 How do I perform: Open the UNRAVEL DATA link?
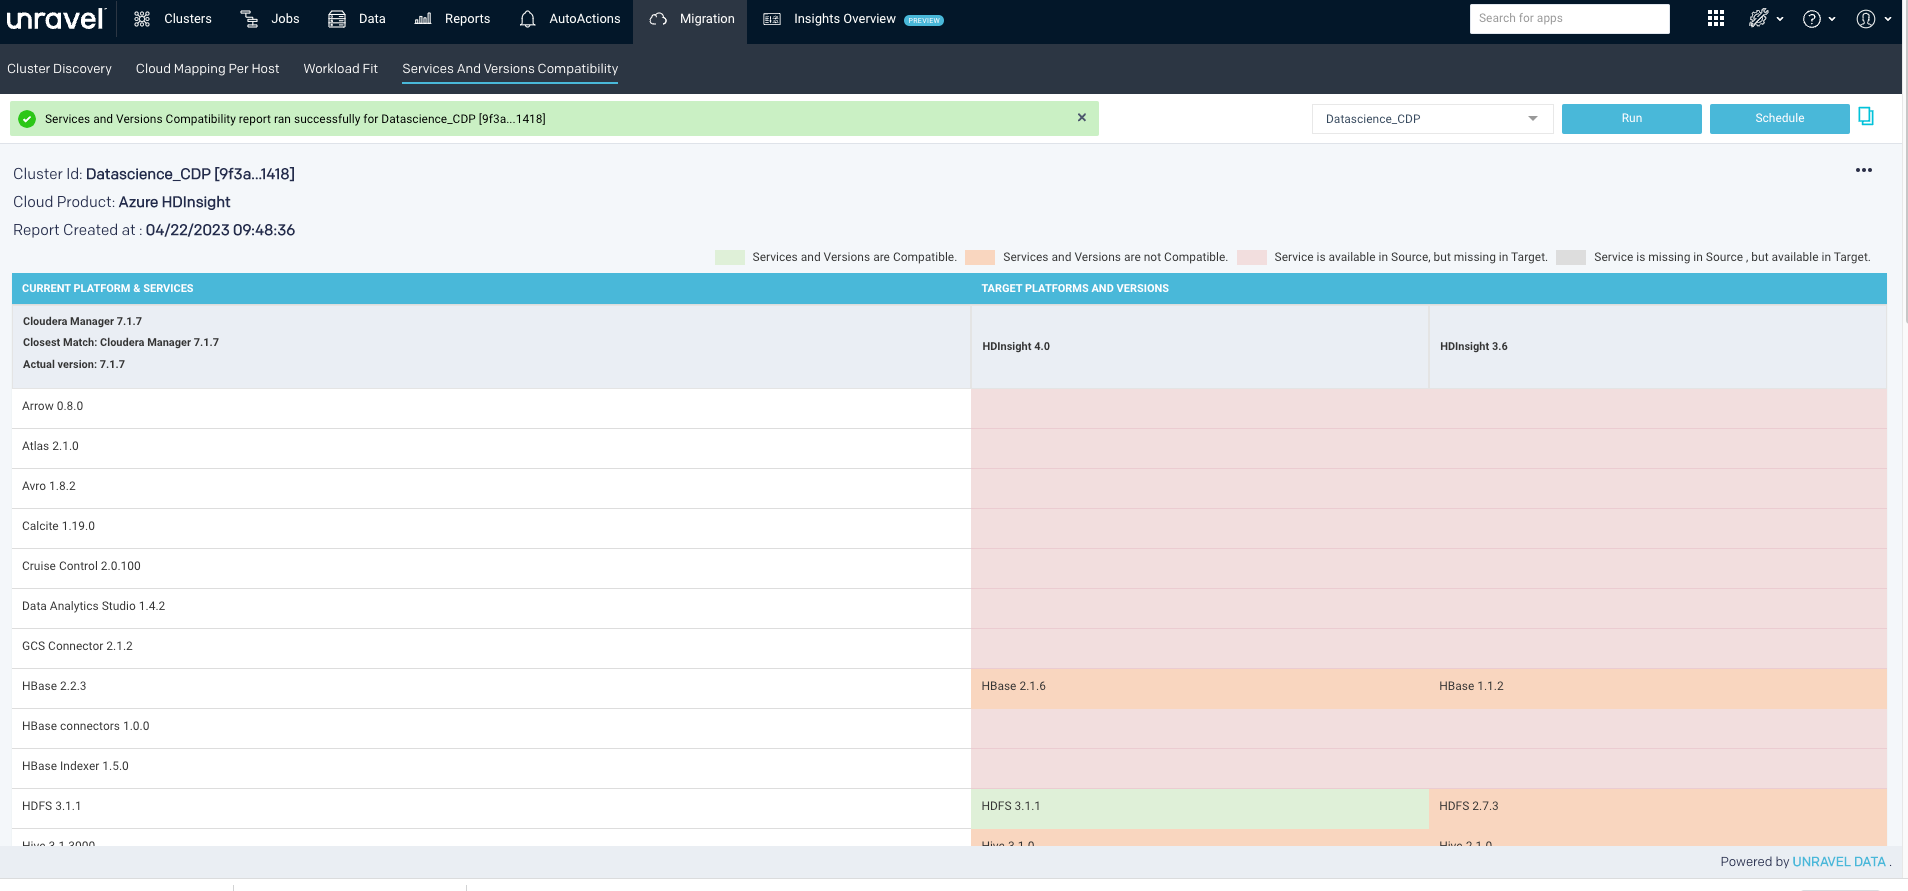click(1839, 862)
